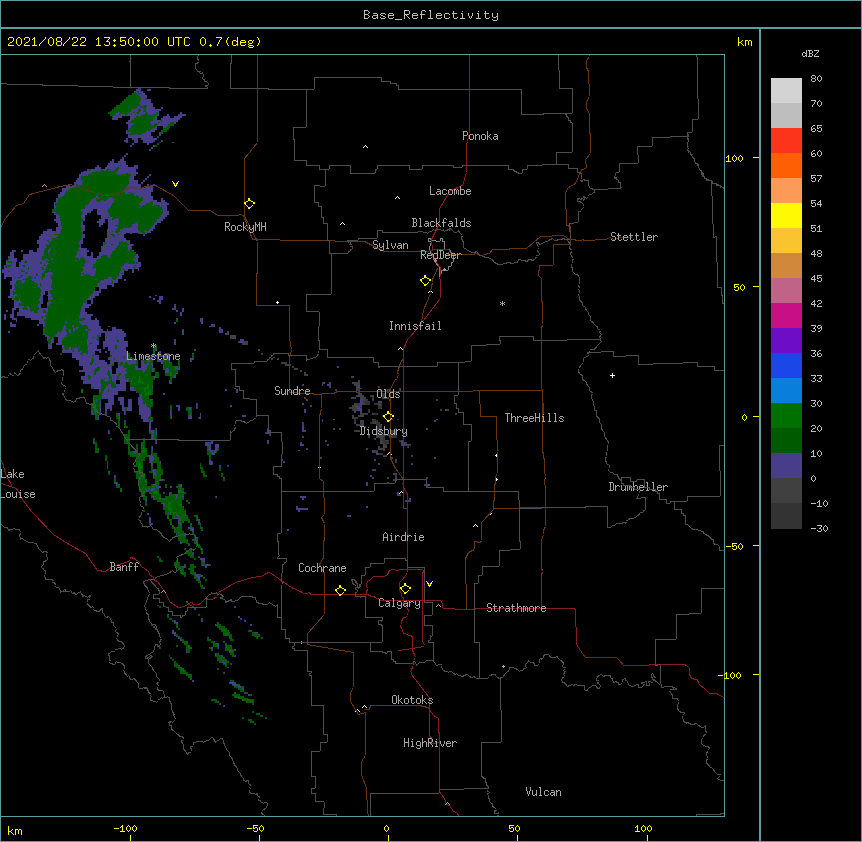Select the light gray 70–80 dBZ swatch
The height and width of the screenshot is (842, 862).
[786, 90]
